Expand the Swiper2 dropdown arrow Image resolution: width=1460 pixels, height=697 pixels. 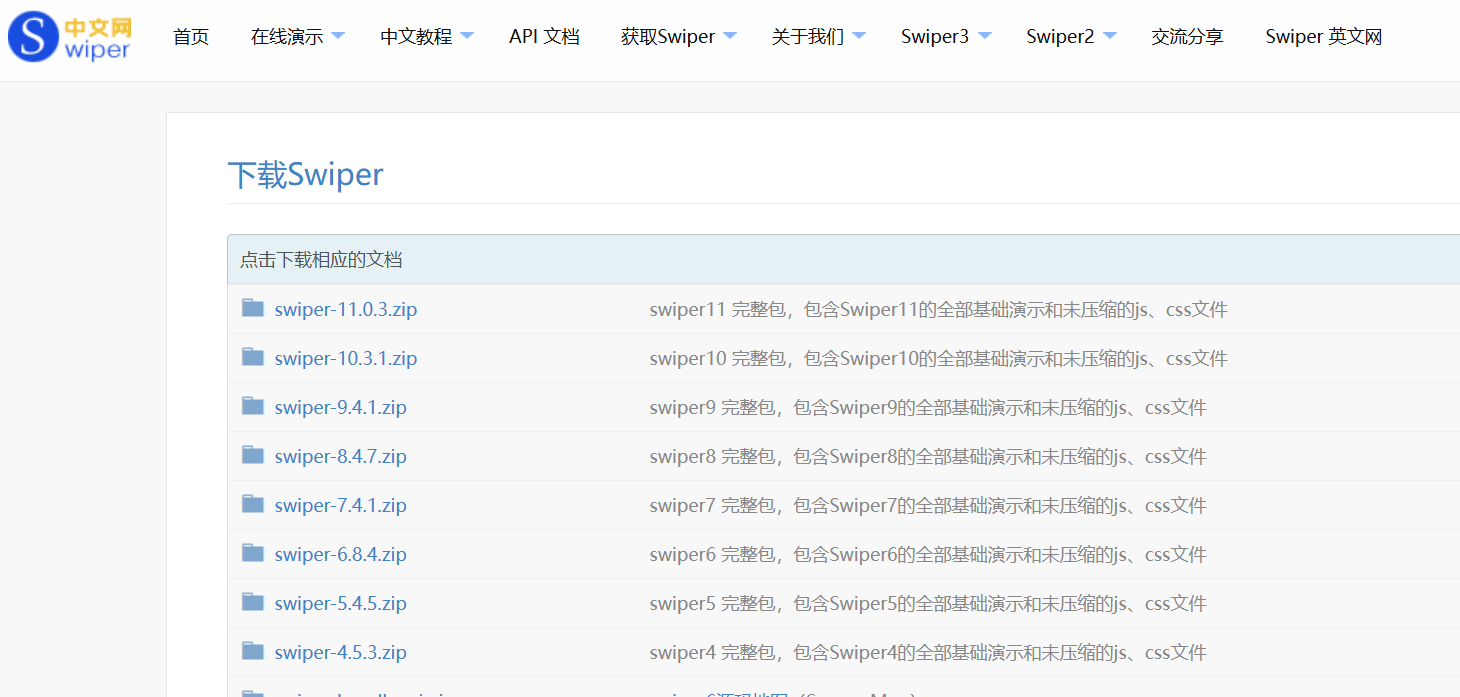point(1110,36)
